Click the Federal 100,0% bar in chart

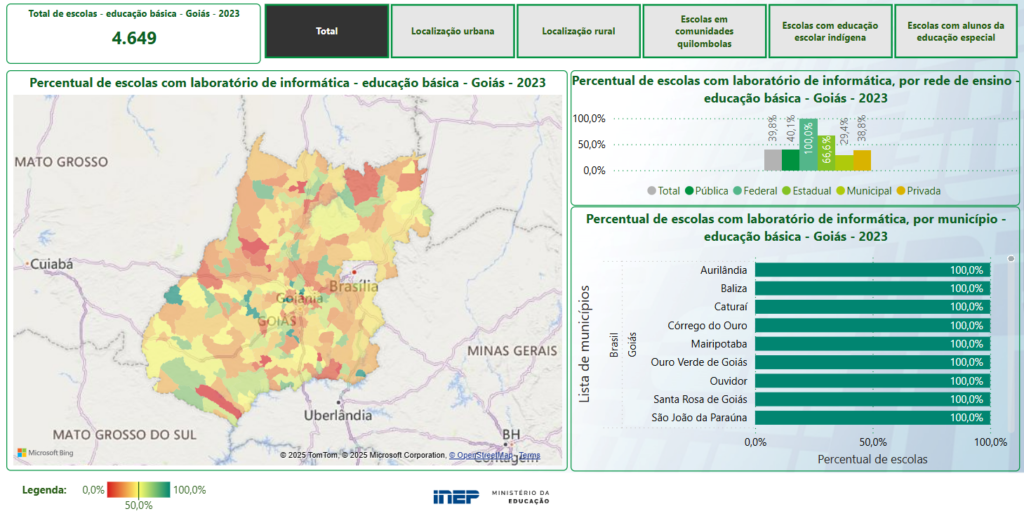pyautogui.click(x=808, y=145)
